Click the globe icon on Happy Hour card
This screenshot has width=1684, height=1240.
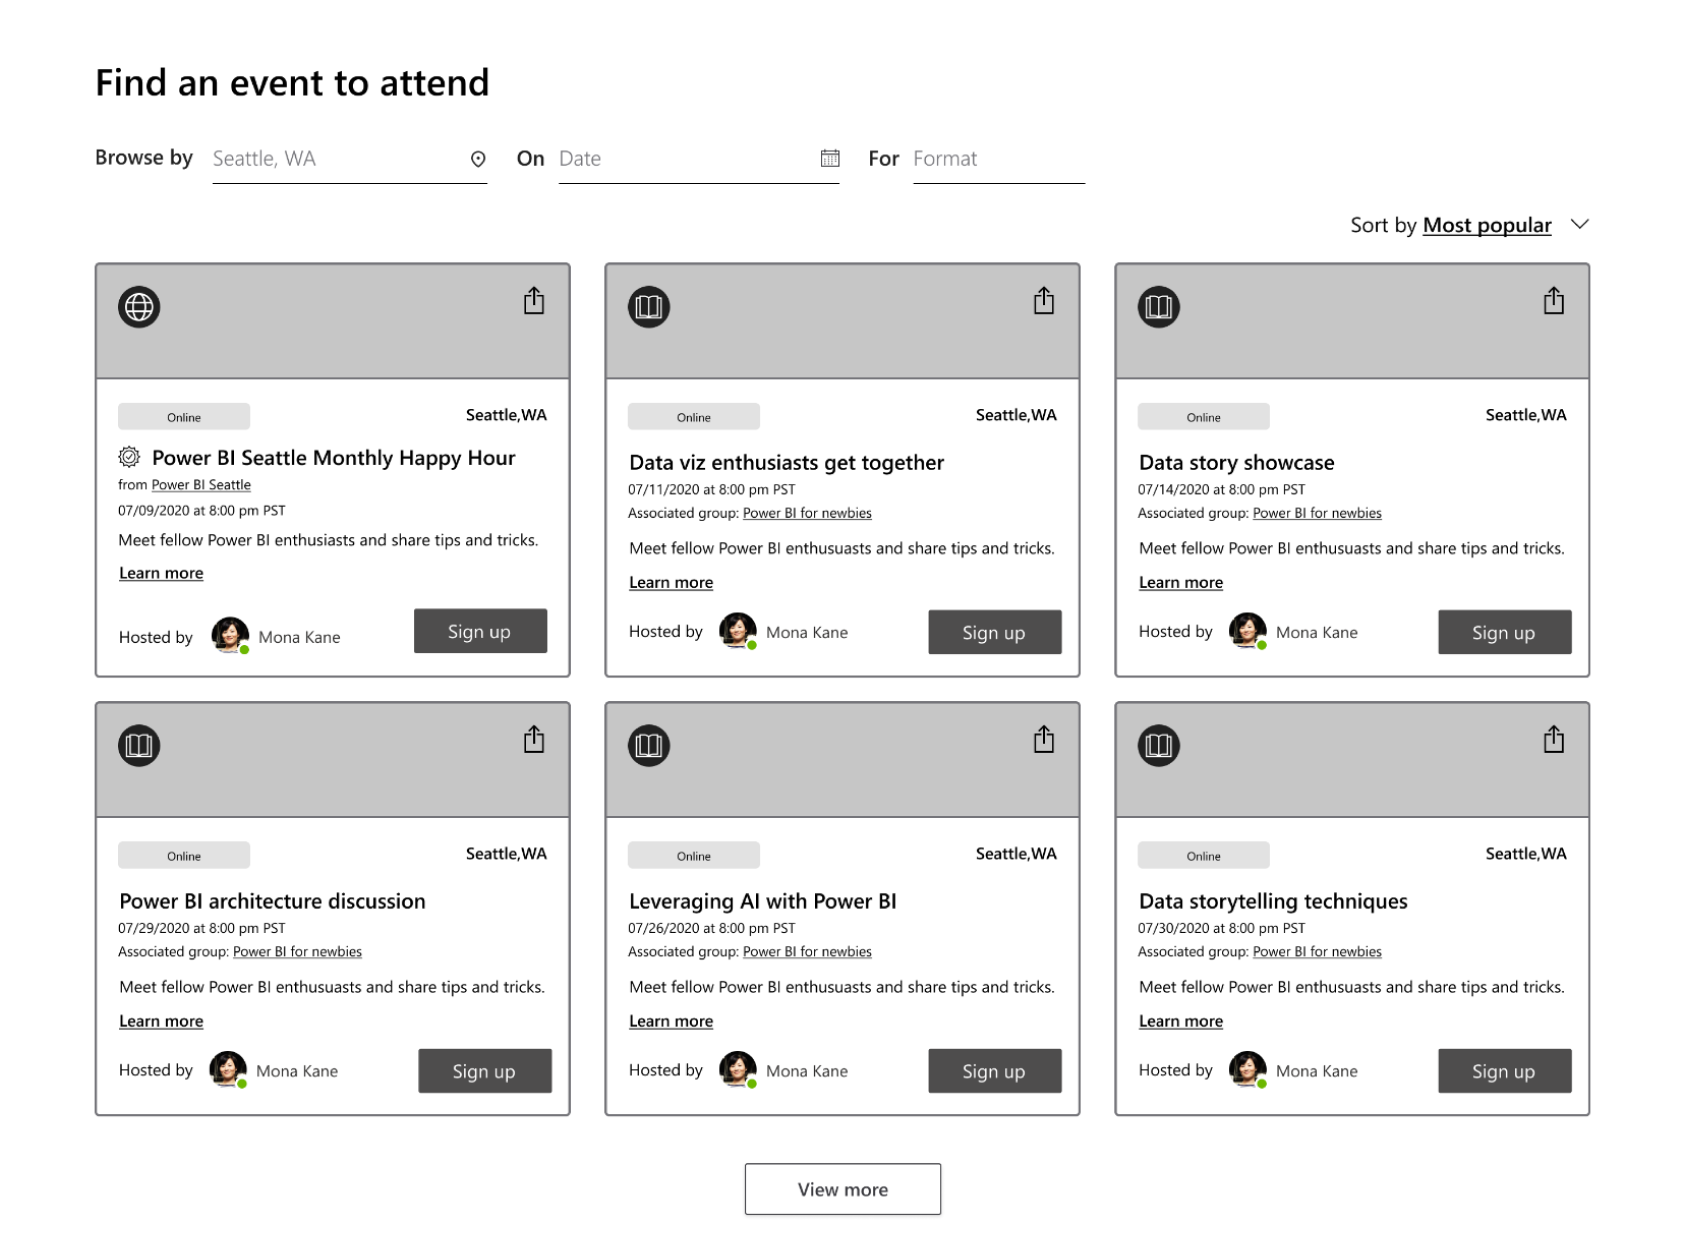click(x=139, y=307)
